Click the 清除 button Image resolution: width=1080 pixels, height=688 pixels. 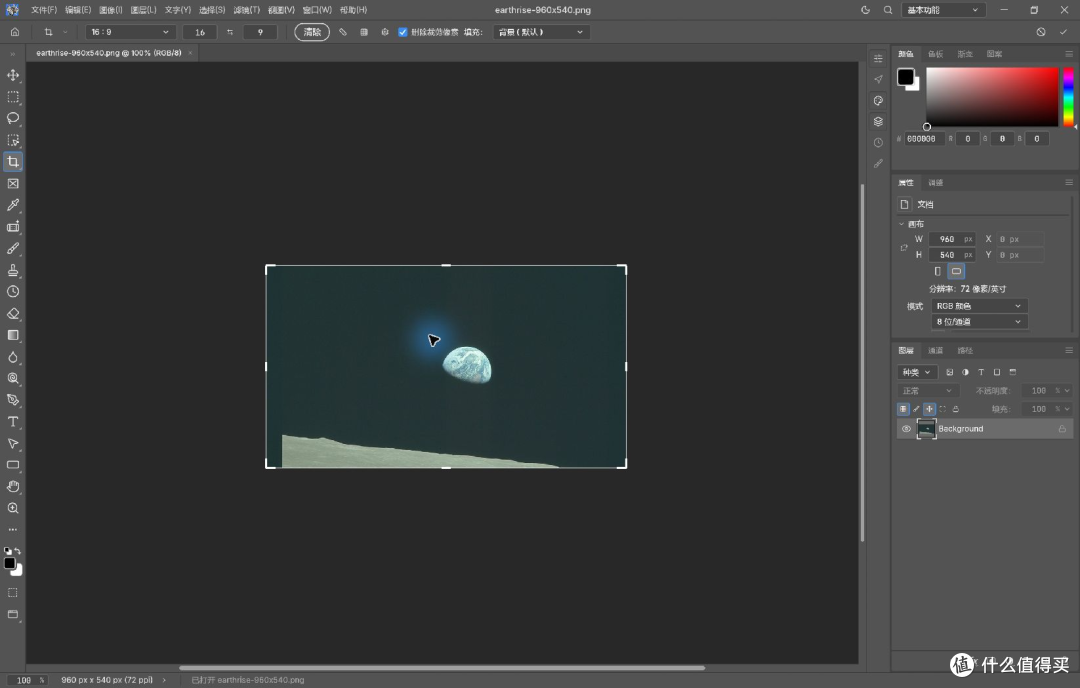(x=312, y=32)
